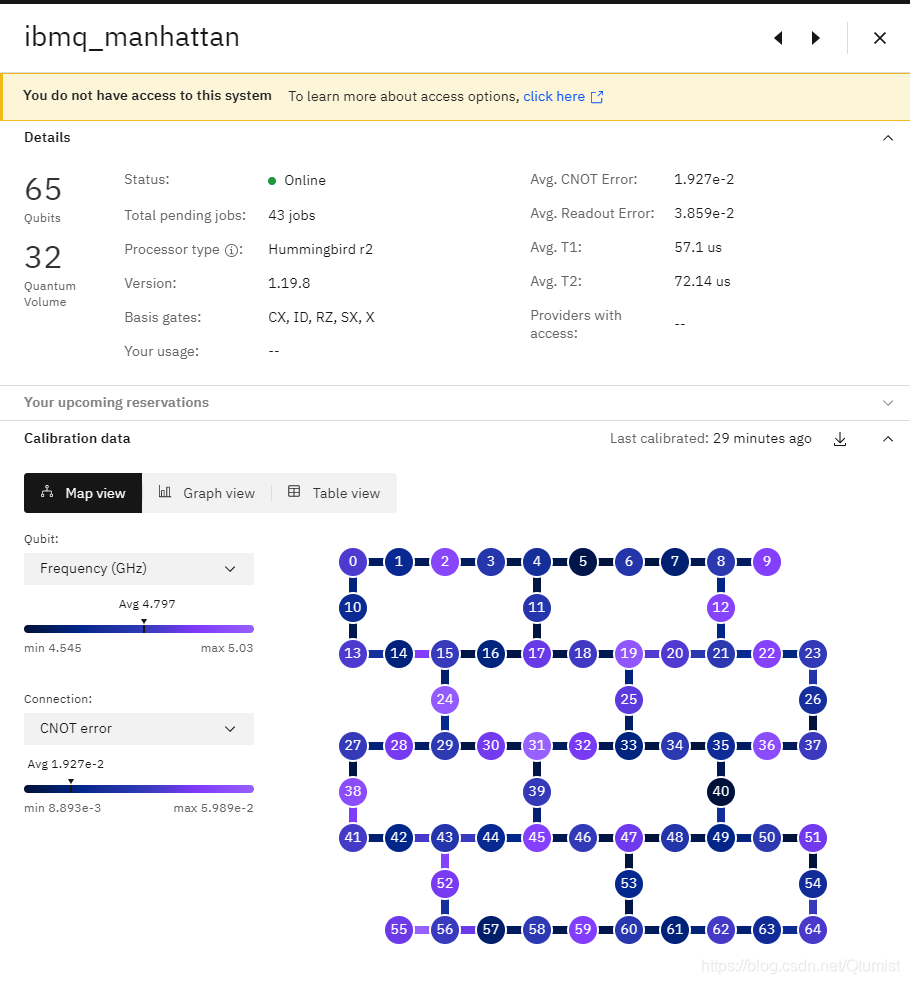Select qubit 33 on the map
Viewport: 910px width, 984px height.
tap(629, 746)
